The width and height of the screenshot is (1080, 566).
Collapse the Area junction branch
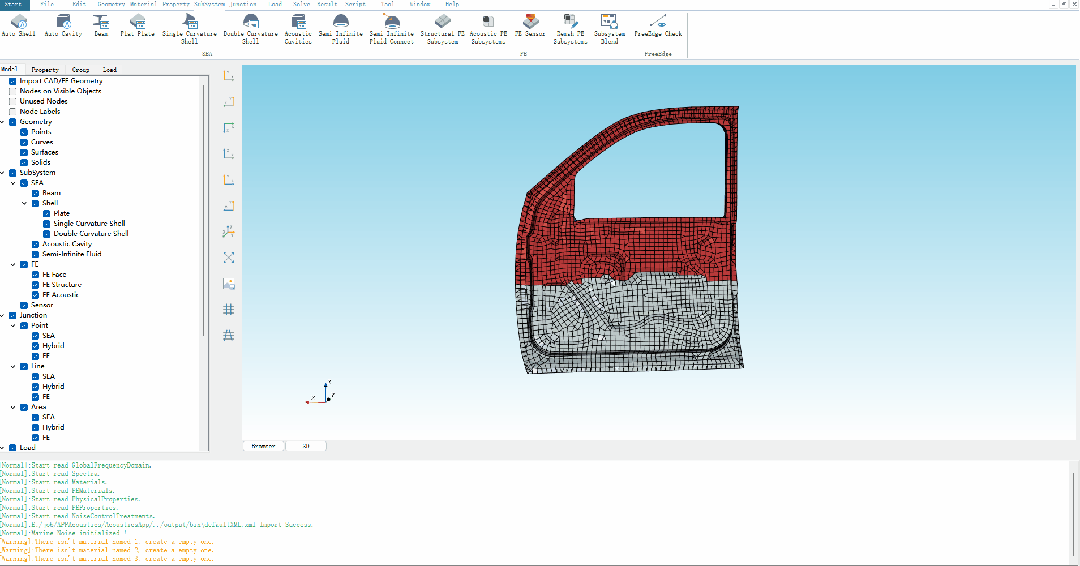coord(13,407)
